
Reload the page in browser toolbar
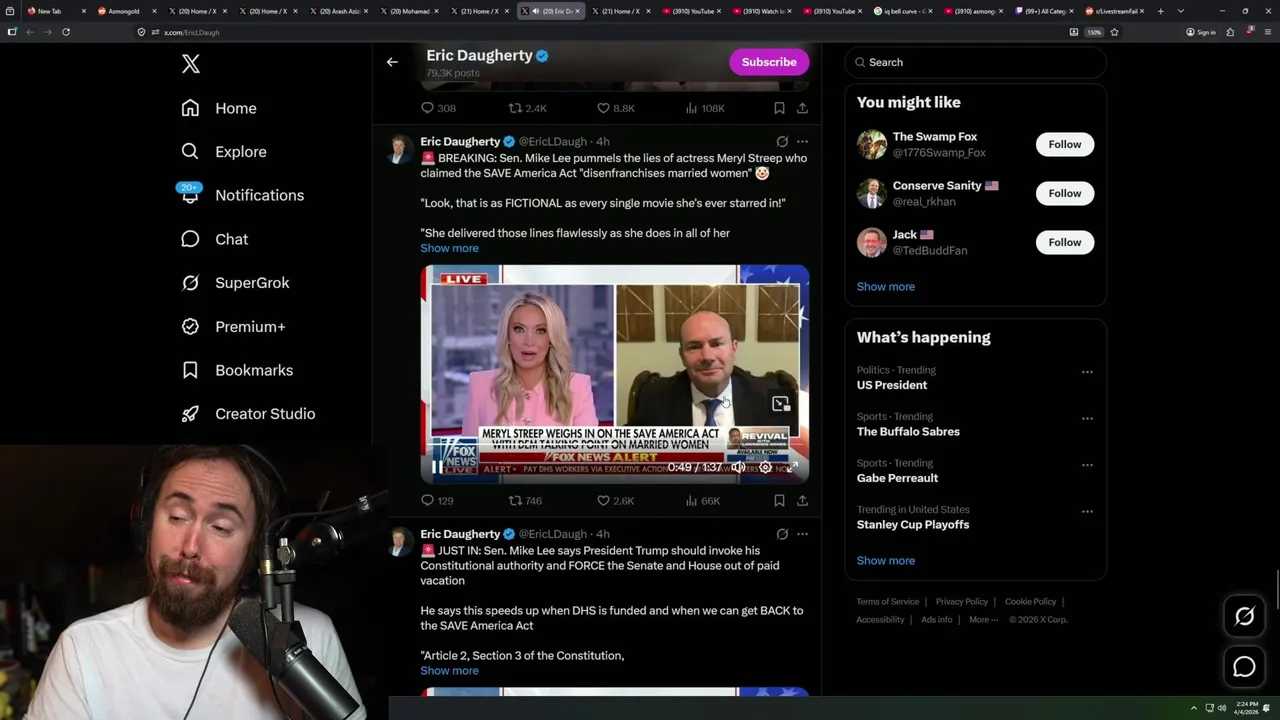point(66,32)
